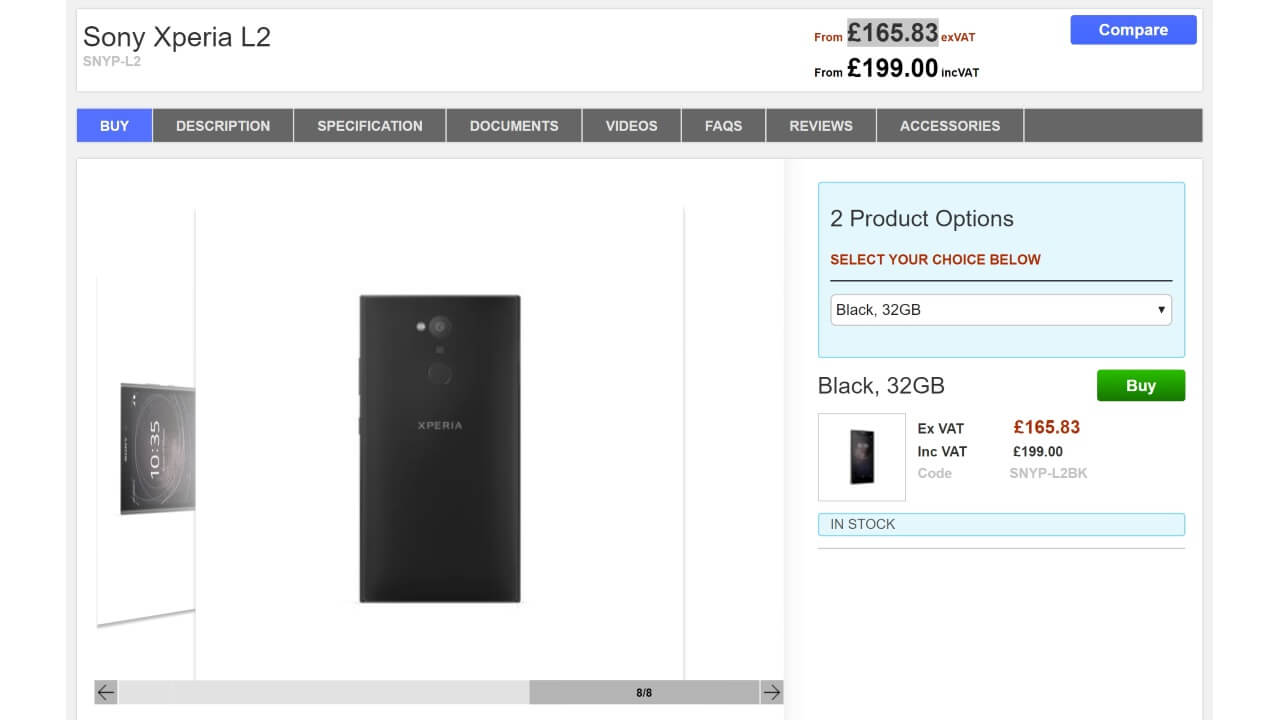Open the FAQs tab
1280x720 pixels.
[723, 126]
